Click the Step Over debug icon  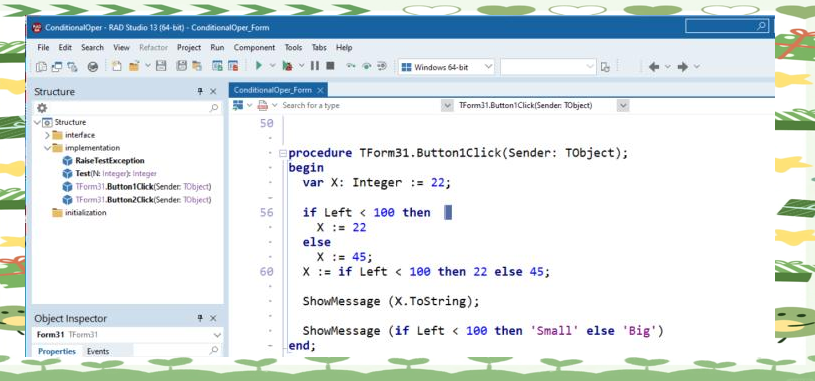[x=351, y=66]
